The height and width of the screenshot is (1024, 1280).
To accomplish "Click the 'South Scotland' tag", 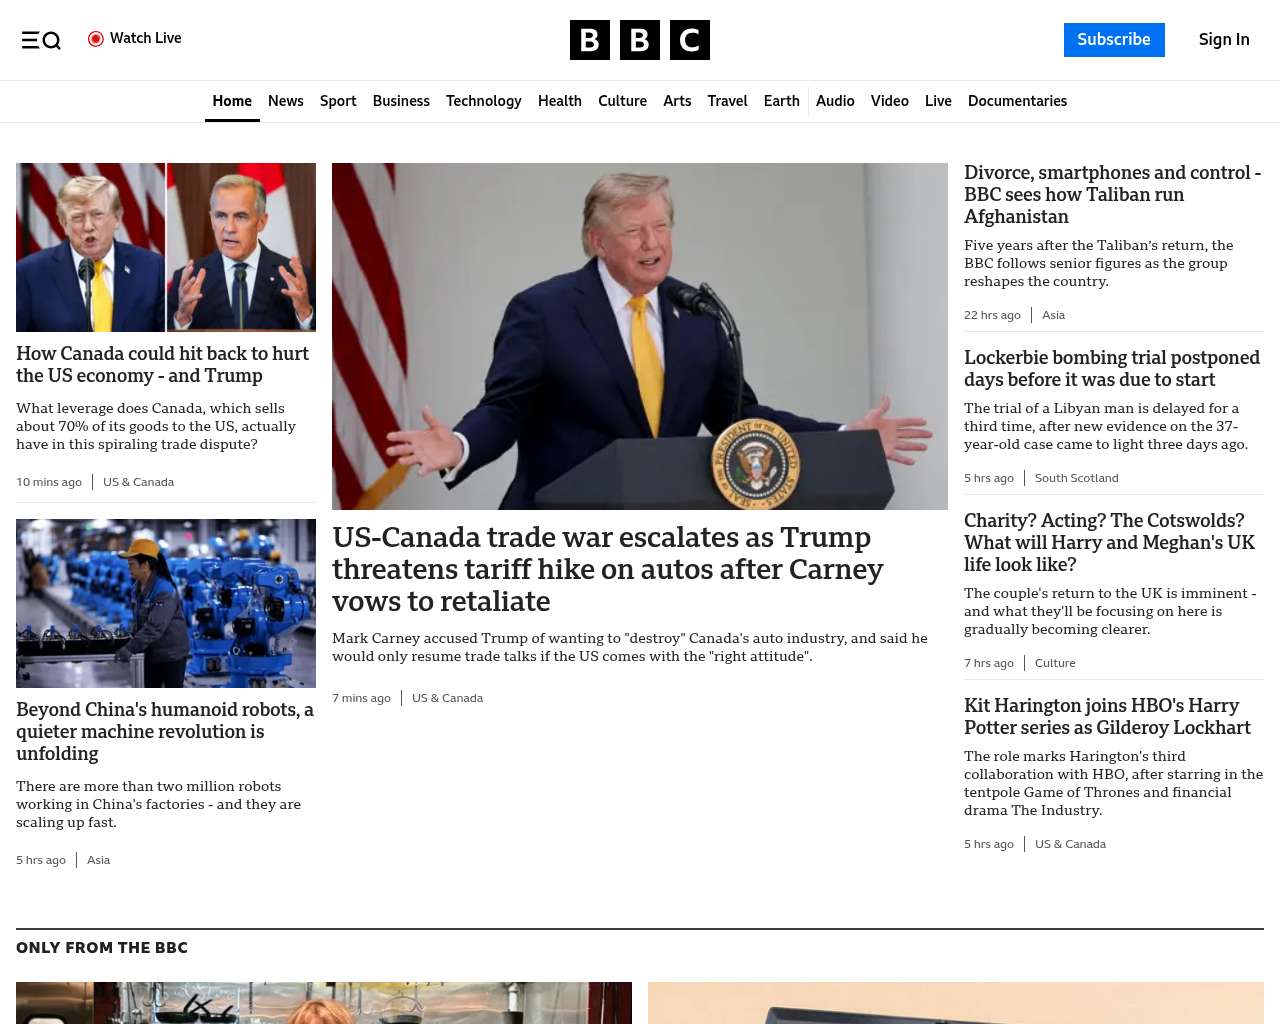I will 1076,478.
